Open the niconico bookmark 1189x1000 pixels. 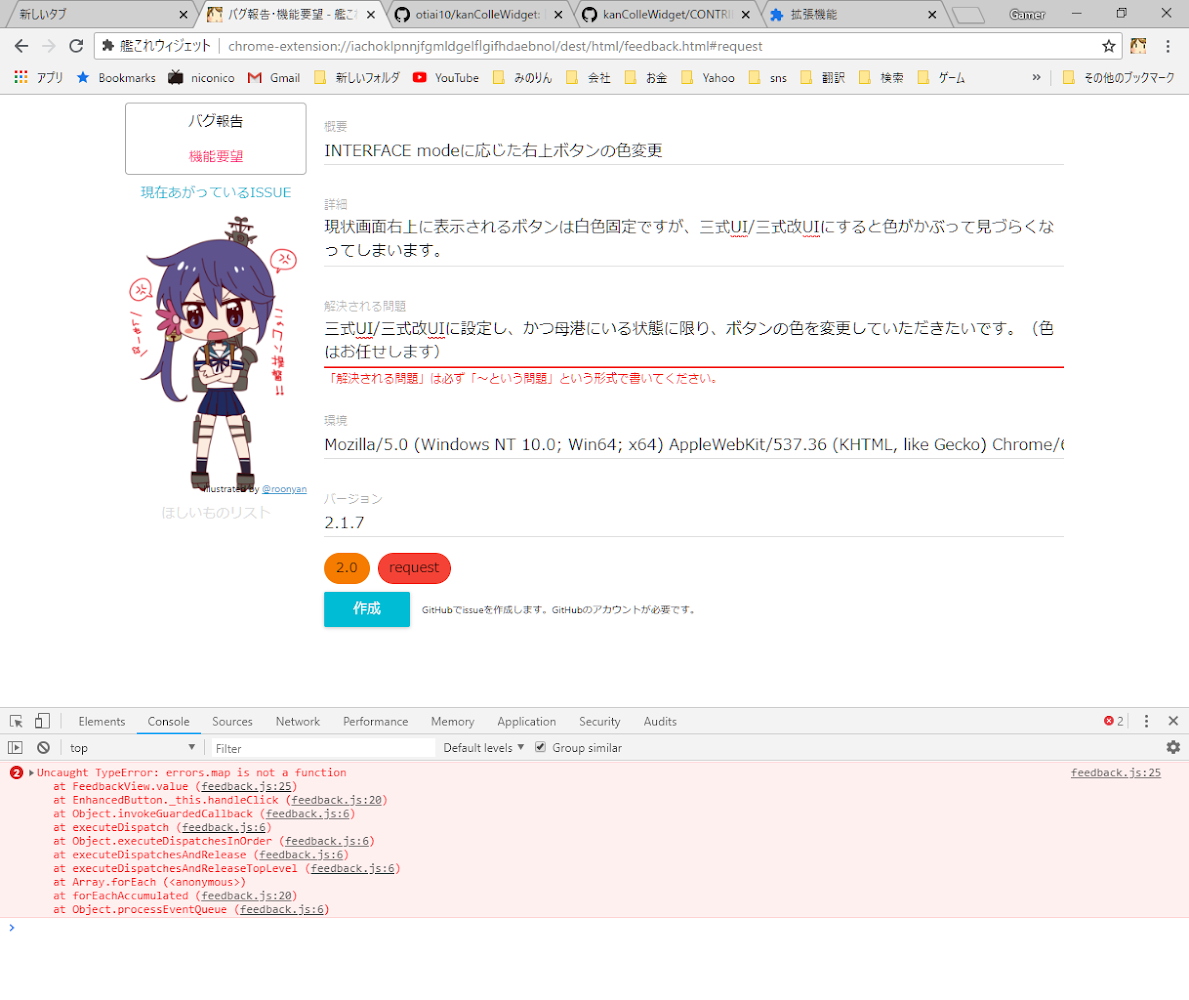[x=202, y=77]
